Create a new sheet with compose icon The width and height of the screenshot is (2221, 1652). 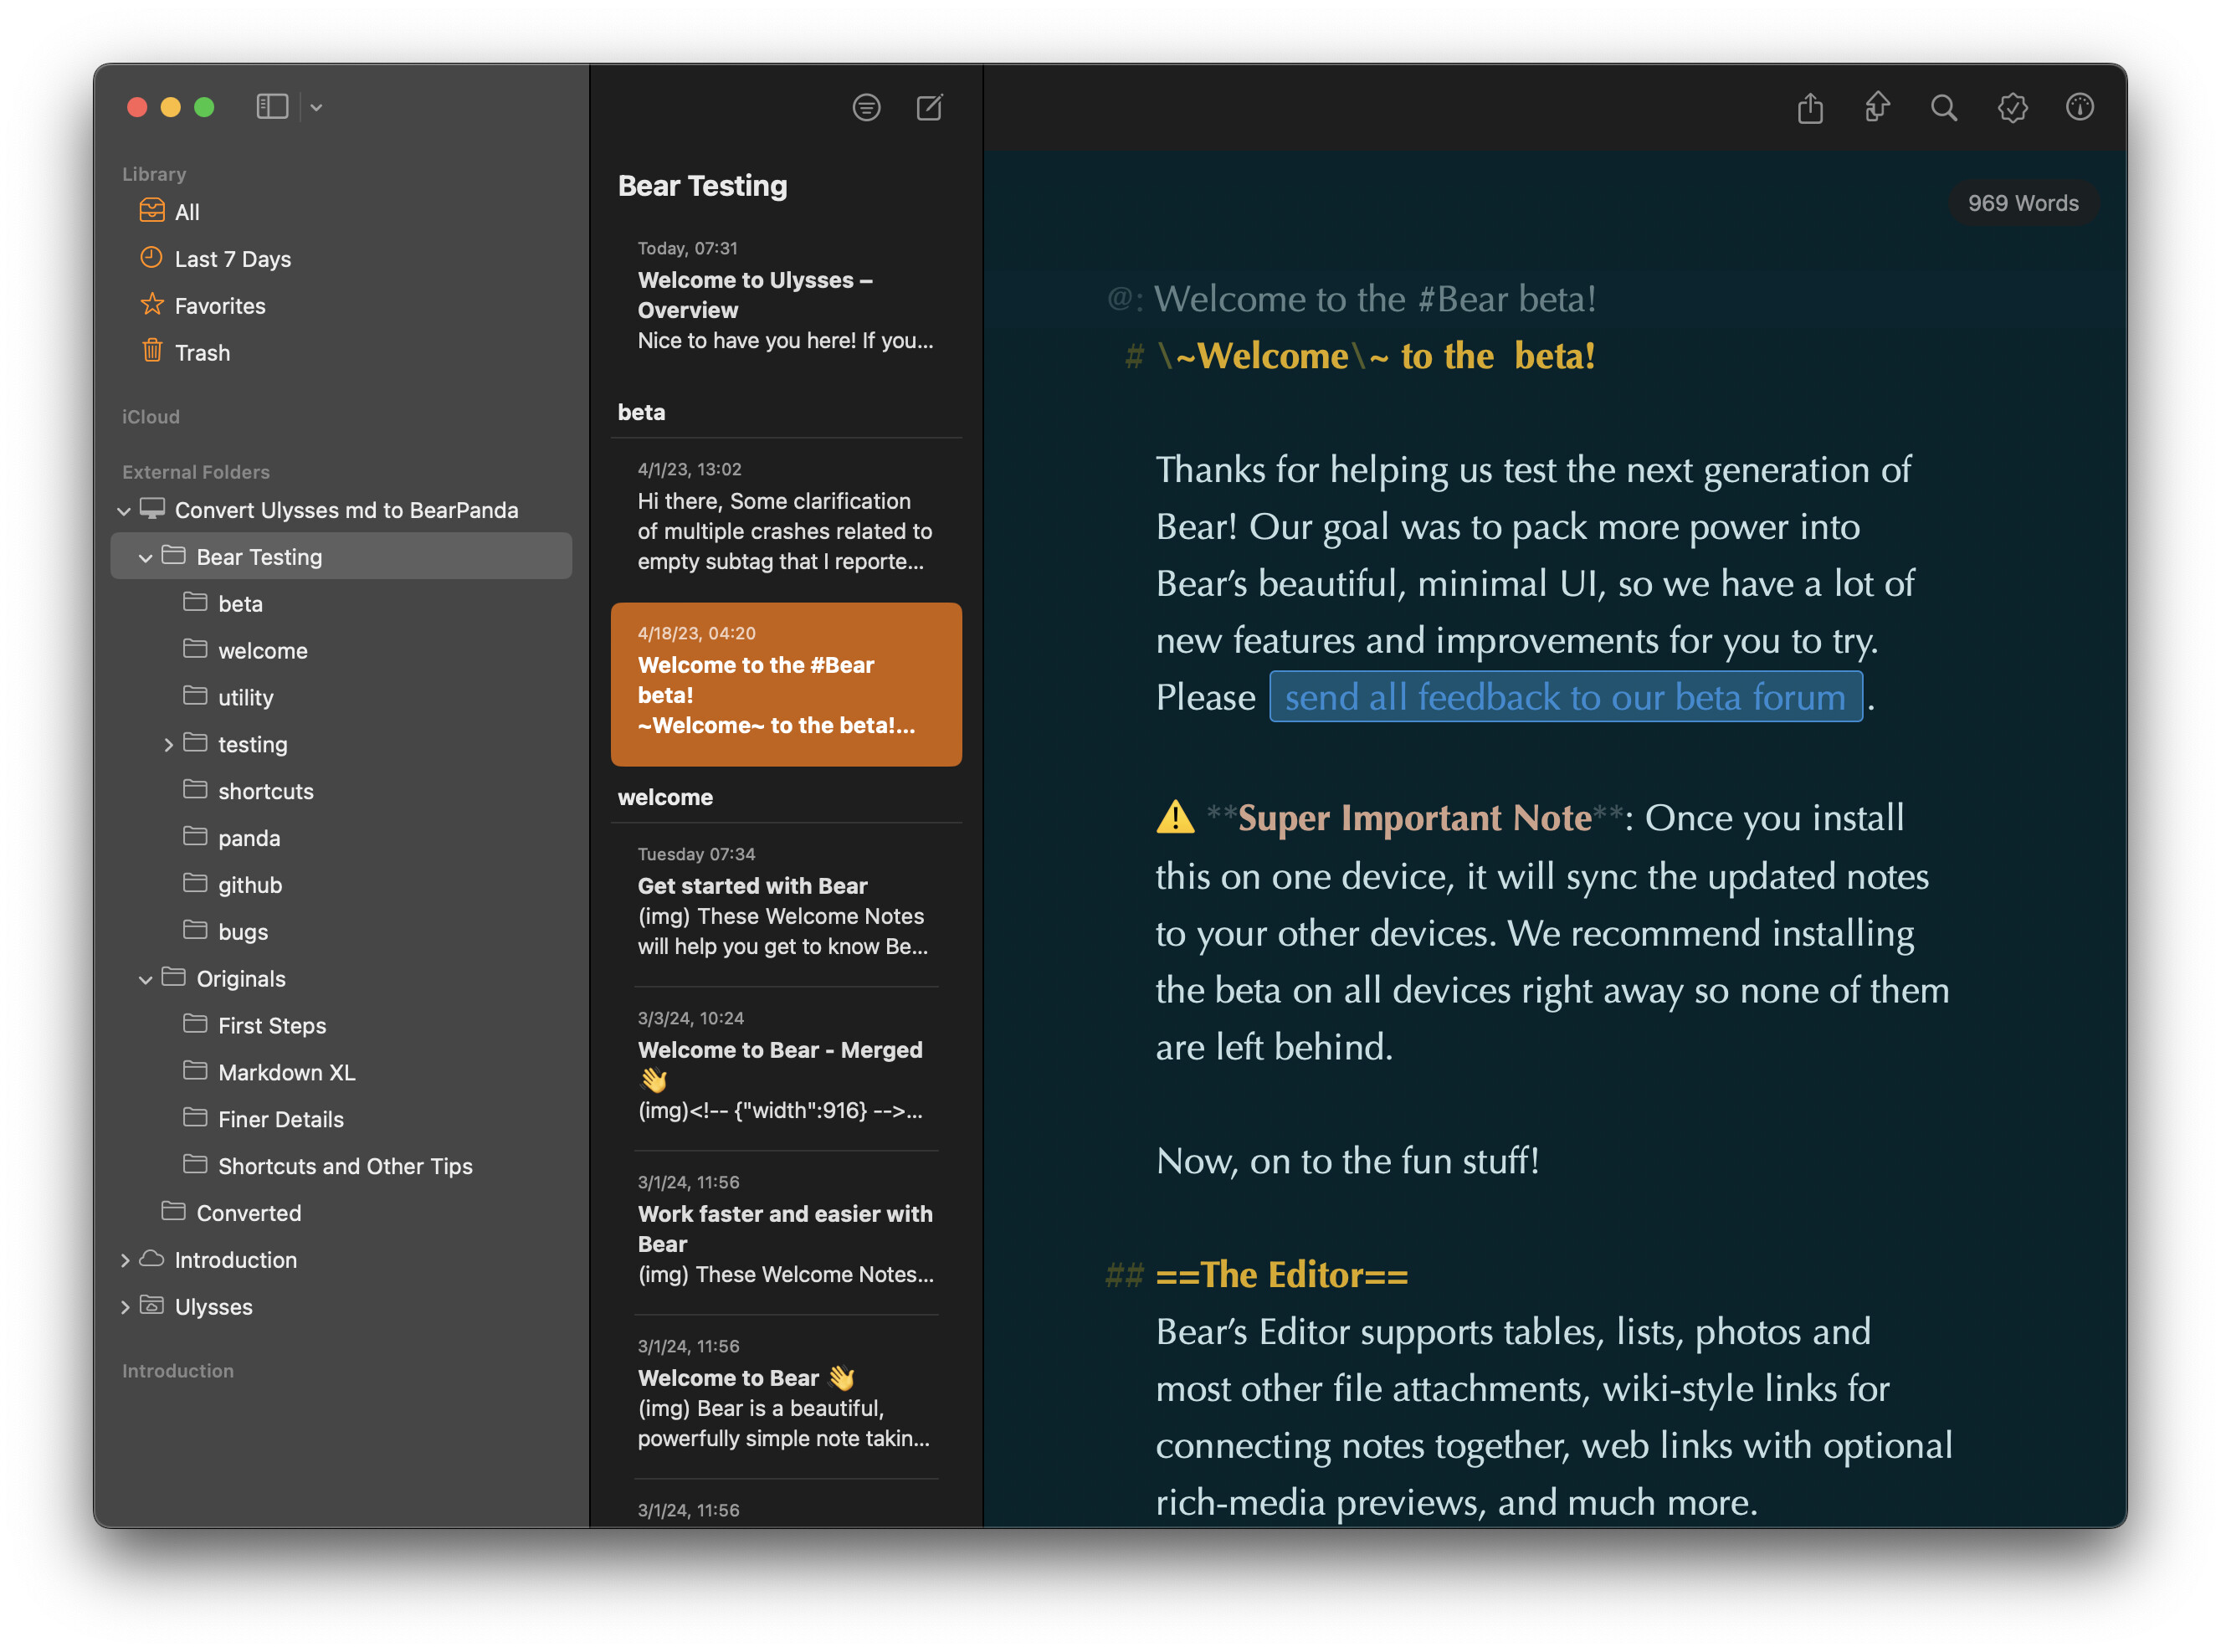click(929, 107)
